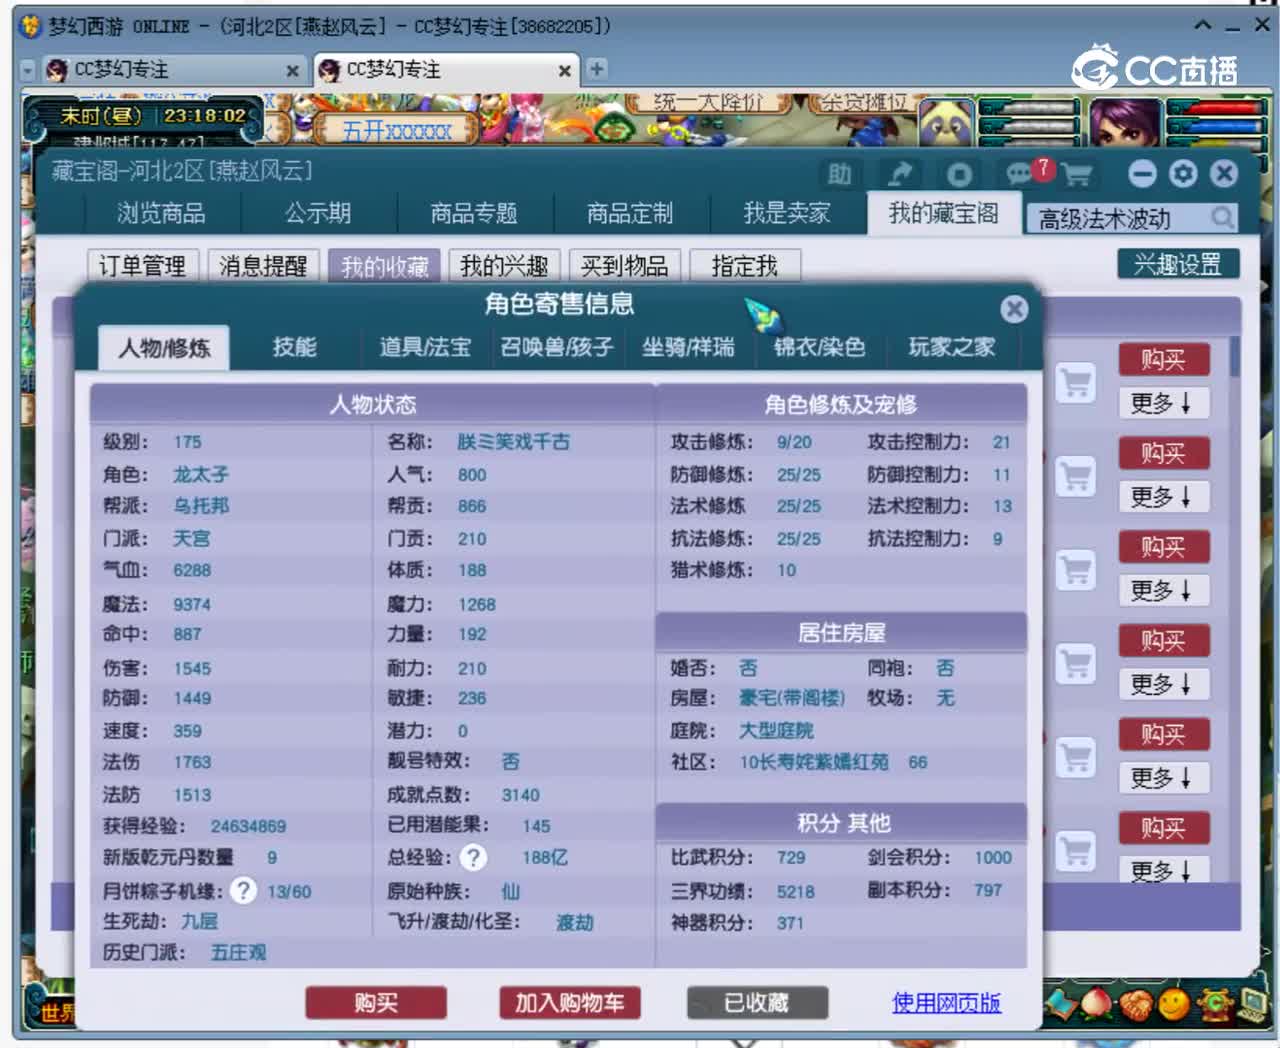Click the purple-haired character avatar portrait
The height and width of the screenshot is (1048, 1280).
click(1125, 122)
